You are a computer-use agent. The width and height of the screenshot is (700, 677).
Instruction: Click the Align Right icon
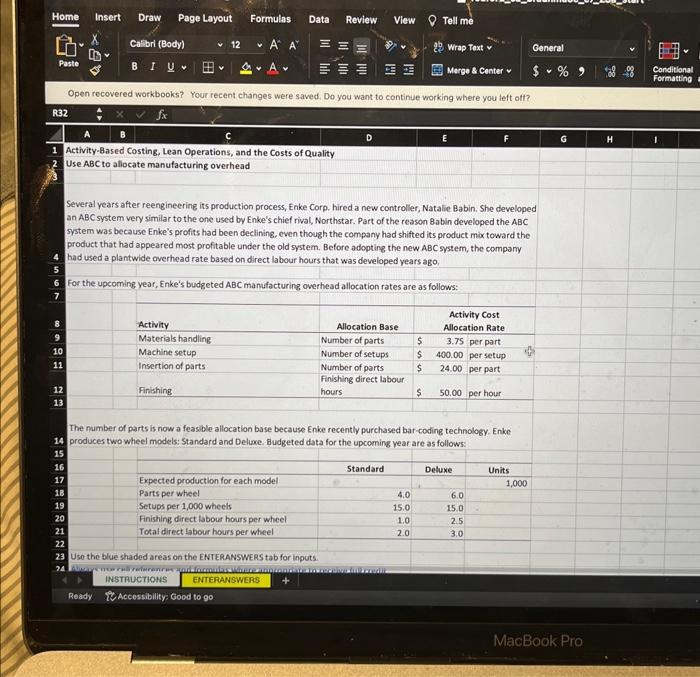[361, 70]
